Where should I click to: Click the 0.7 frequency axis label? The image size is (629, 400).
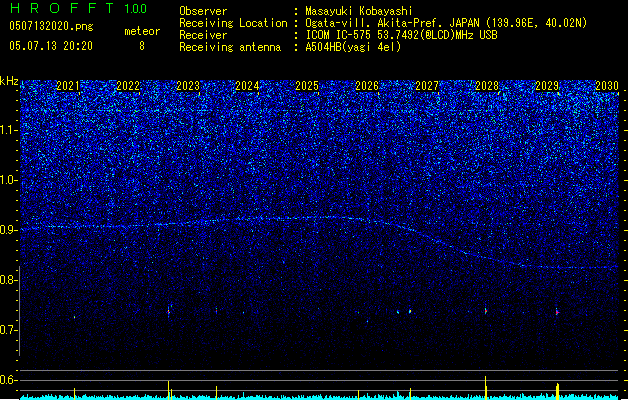[x=9, y=330]
